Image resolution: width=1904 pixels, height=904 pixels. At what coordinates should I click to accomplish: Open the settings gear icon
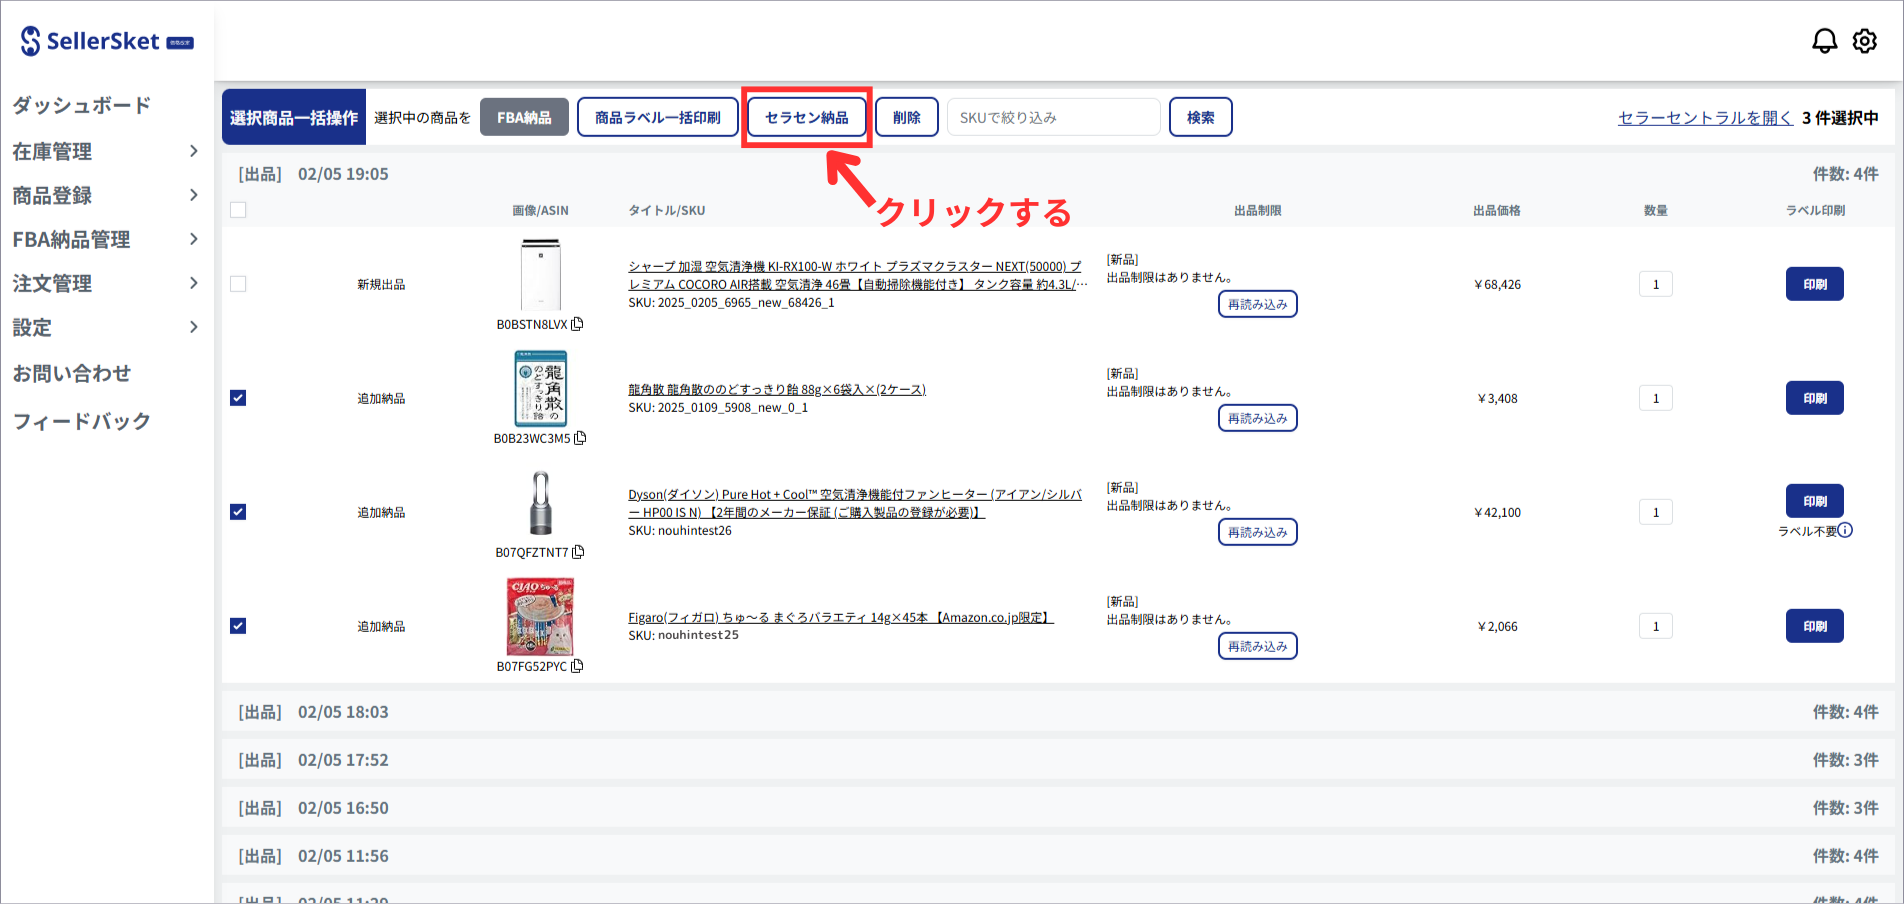pos(1864,41)
